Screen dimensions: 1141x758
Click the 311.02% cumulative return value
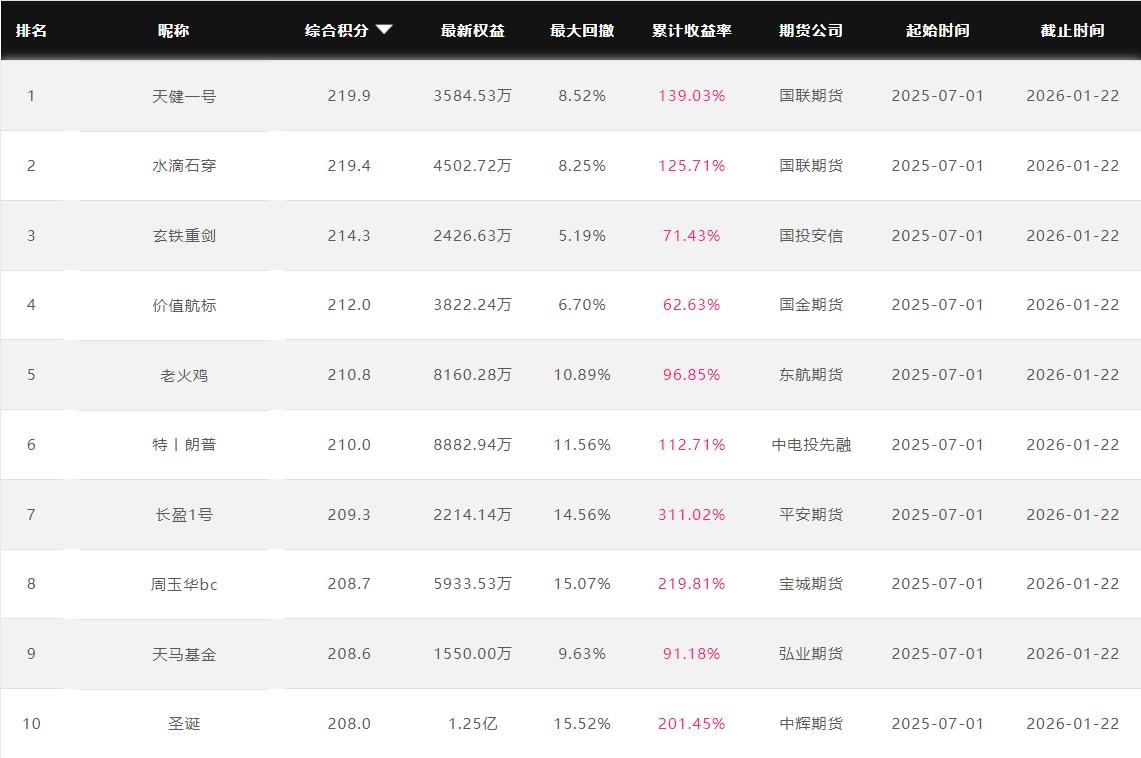[x=691, y=515]
